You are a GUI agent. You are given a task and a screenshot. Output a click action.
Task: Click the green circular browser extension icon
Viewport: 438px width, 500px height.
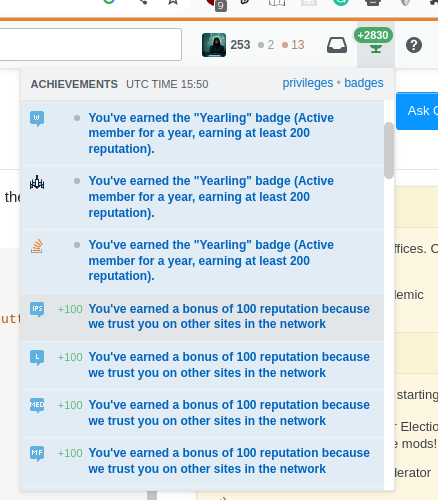(341, 3)
